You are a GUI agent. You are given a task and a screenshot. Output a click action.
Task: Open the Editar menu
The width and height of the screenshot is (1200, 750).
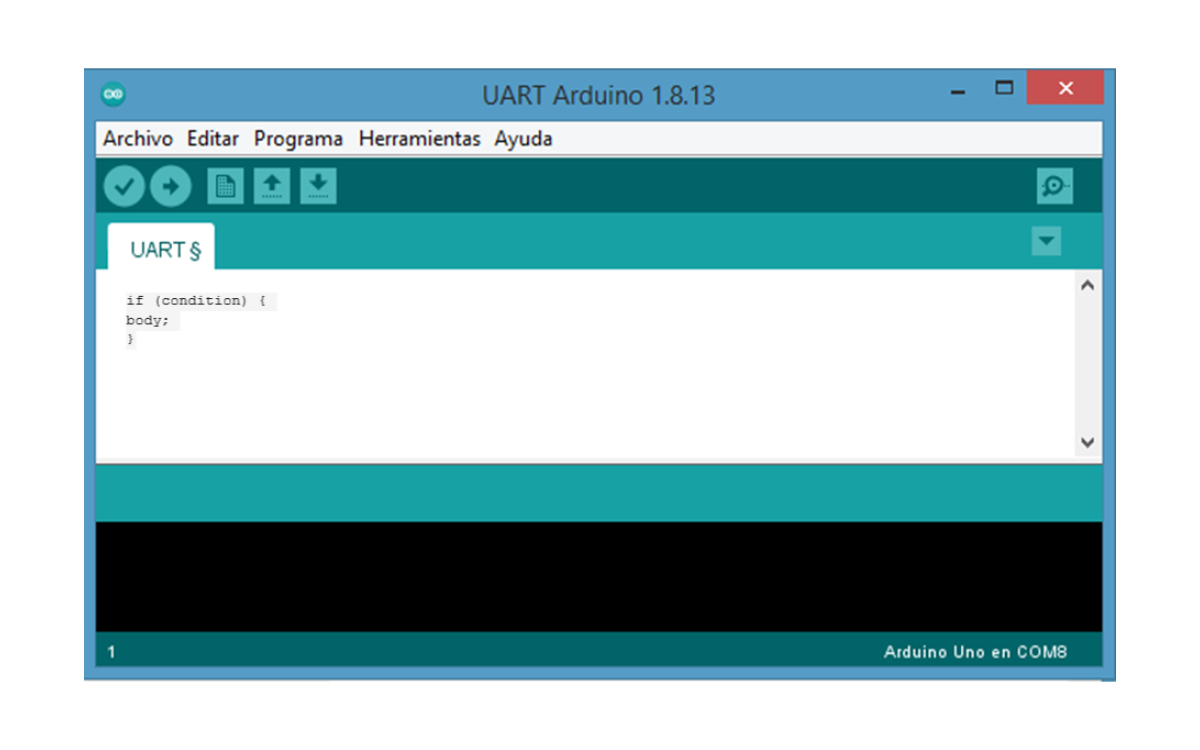click(x=213, y=139)
